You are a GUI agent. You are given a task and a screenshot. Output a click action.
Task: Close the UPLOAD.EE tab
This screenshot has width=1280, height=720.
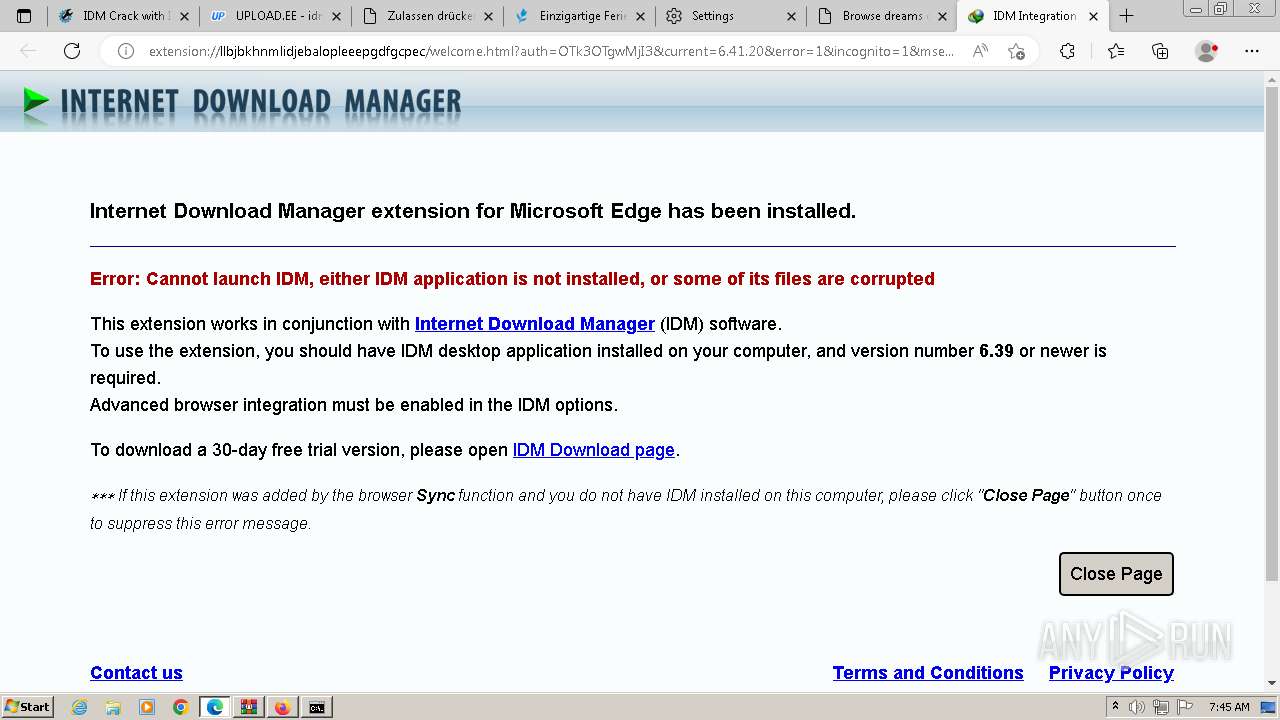coord(336,16)
